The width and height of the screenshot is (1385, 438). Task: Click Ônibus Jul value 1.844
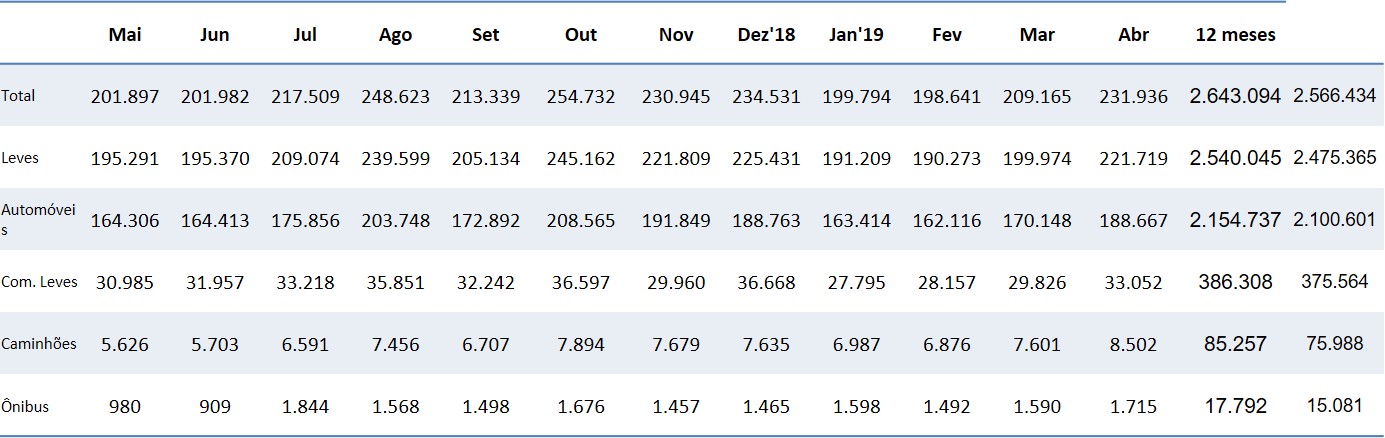[x=305, y=407]
